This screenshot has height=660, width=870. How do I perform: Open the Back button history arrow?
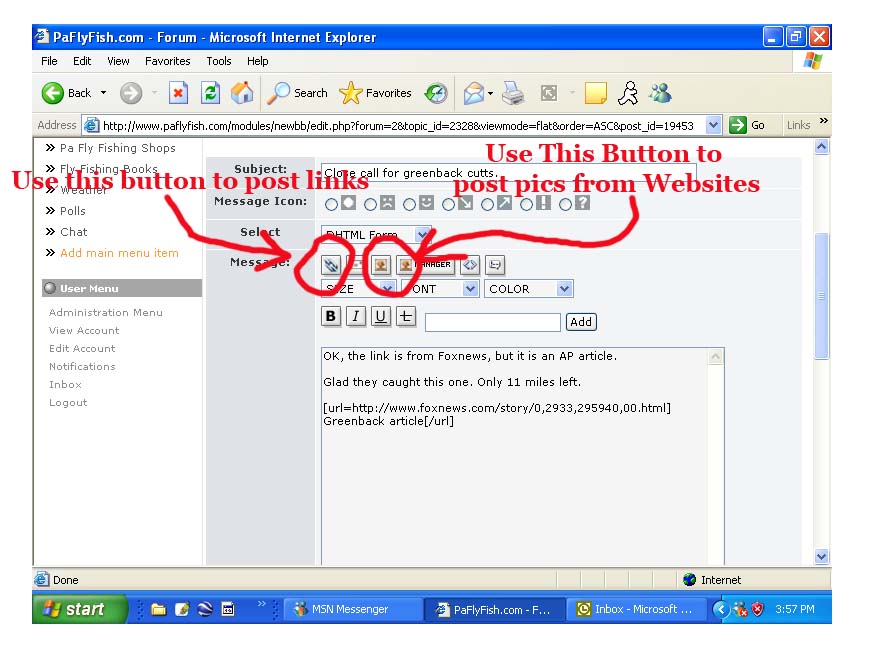pos(103,93)
